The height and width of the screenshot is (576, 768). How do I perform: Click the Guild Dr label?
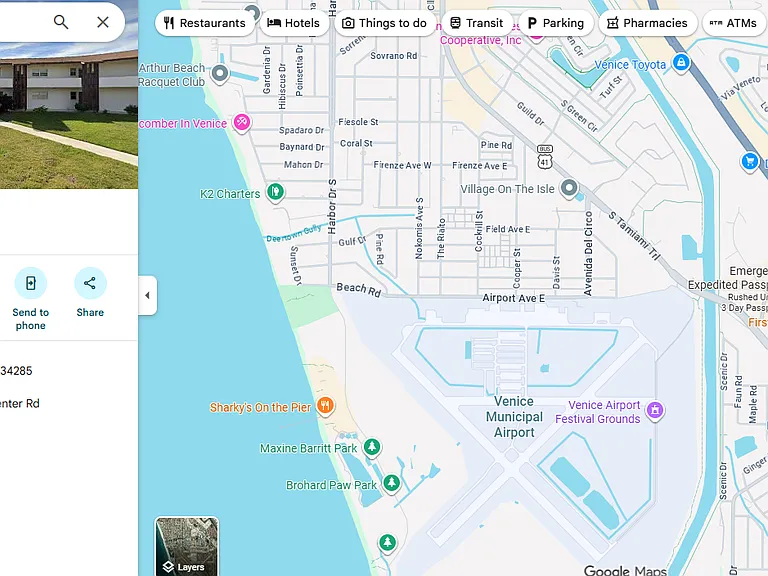pyautogui.click(x=530, y=113)
